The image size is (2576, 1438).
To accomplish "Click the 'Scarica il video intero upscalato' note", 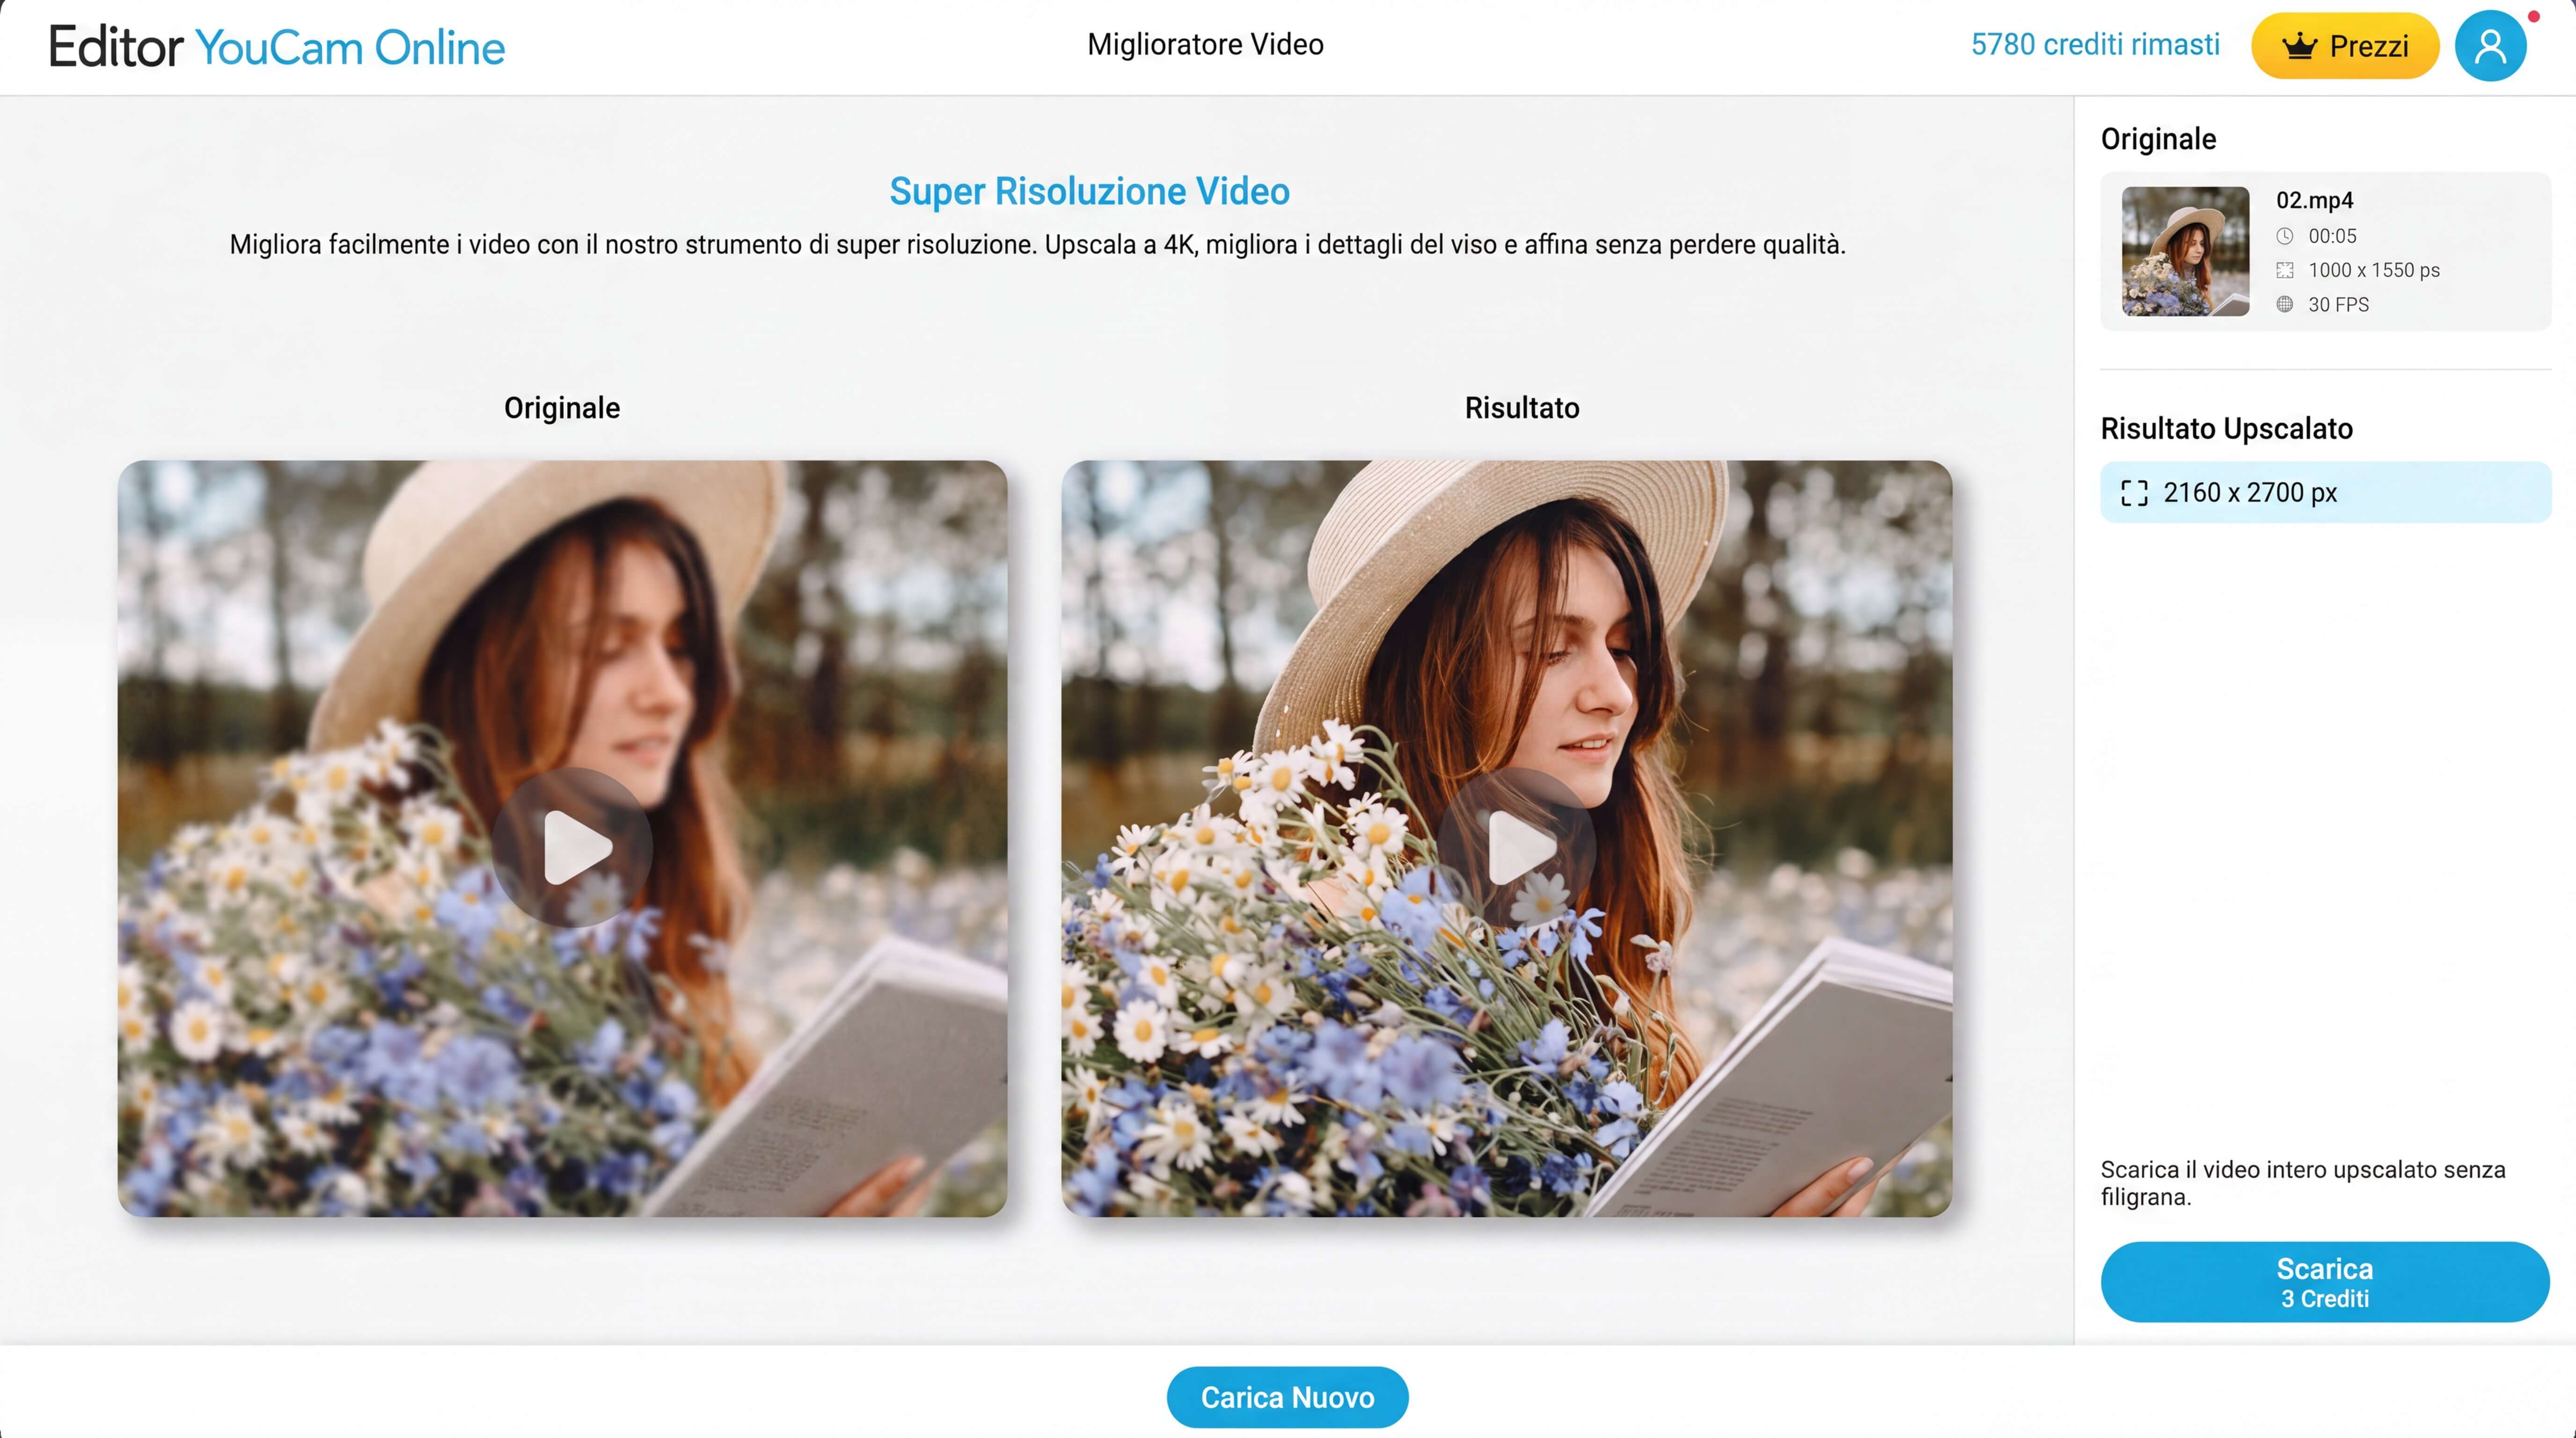I will [2303, 1183].
